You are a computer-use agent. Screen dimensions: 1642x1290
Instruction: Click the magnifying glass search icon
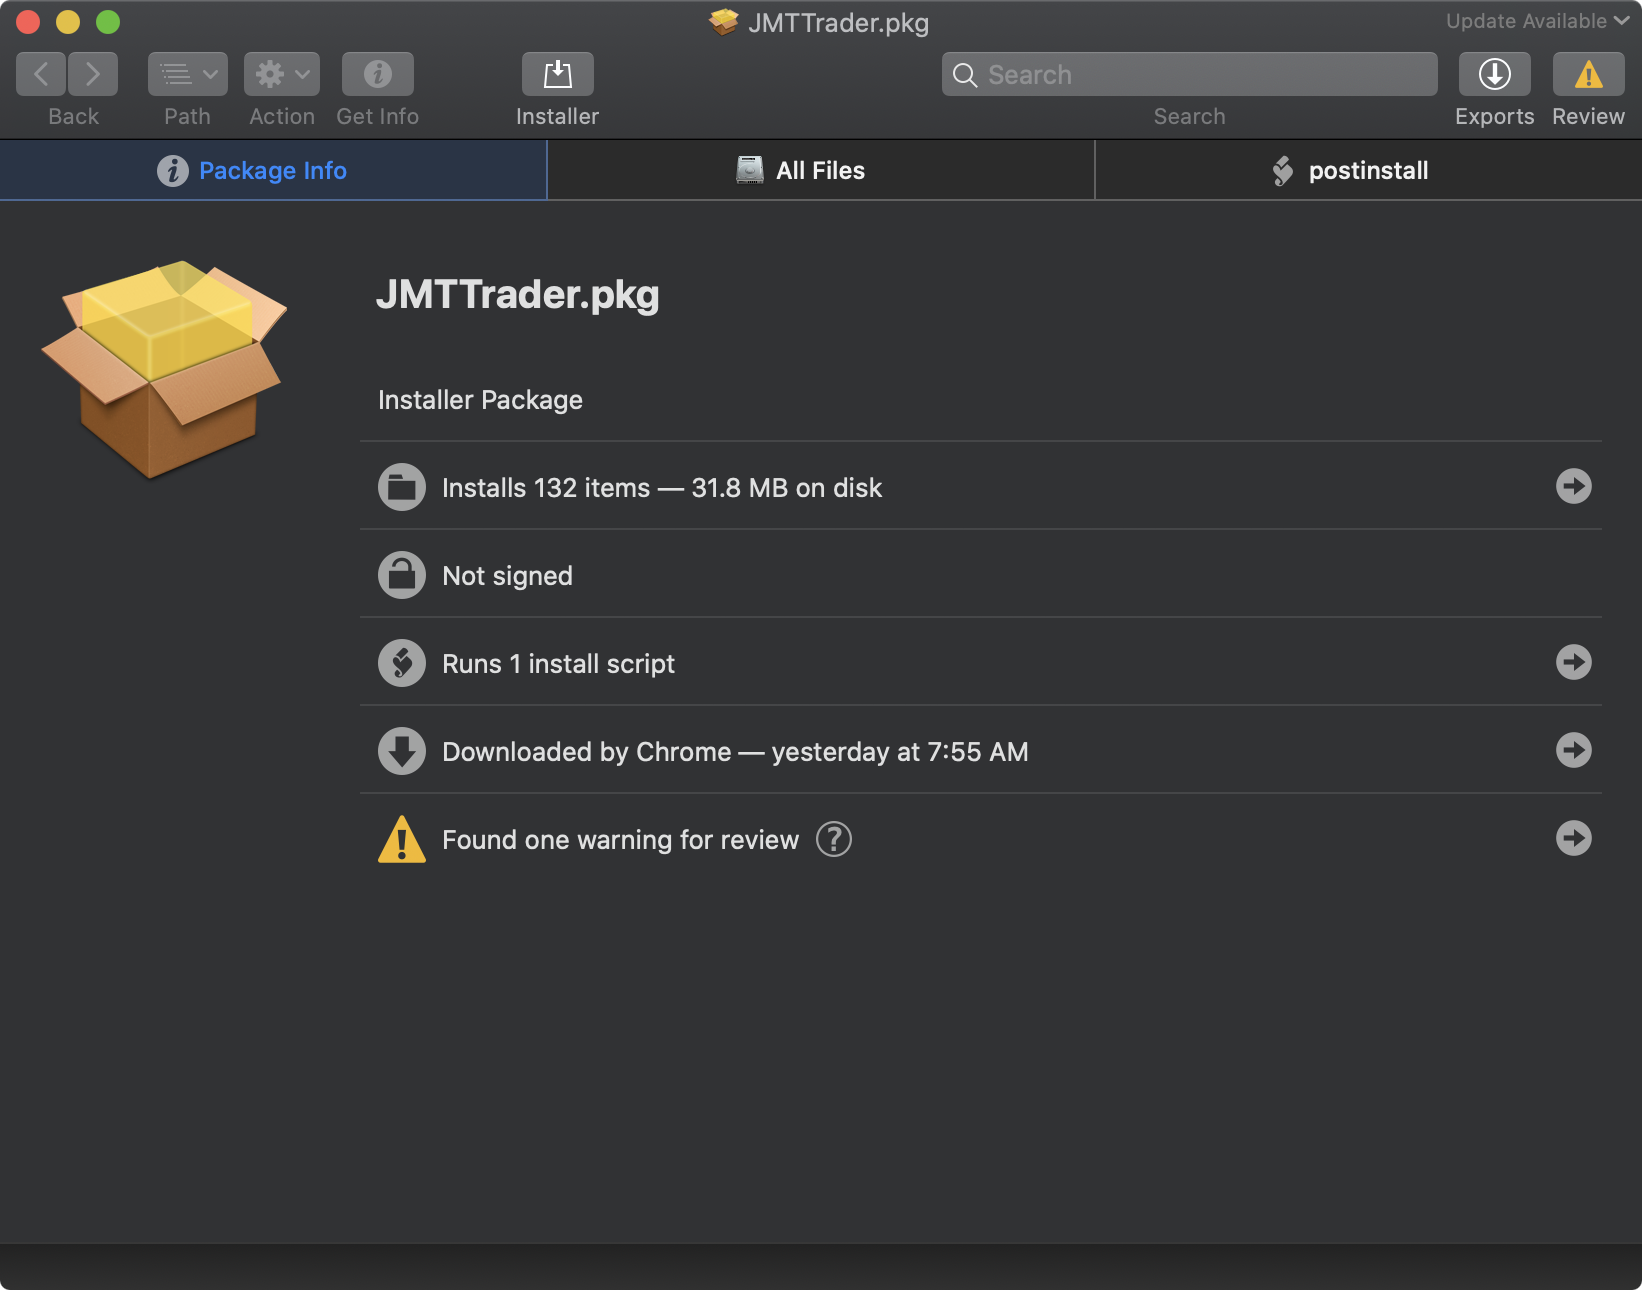pyautogui.click(x=965, y=75)
